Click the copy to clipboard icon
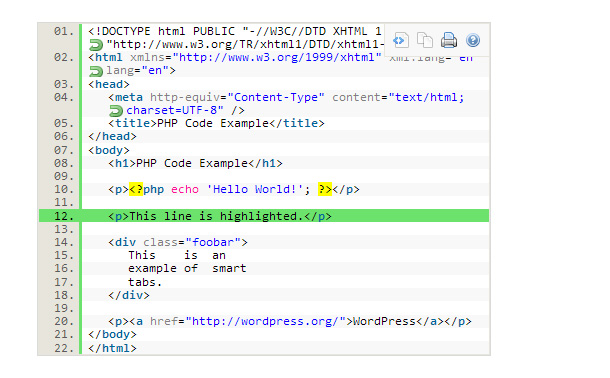 pyautogui.click(x=425, y=40)
